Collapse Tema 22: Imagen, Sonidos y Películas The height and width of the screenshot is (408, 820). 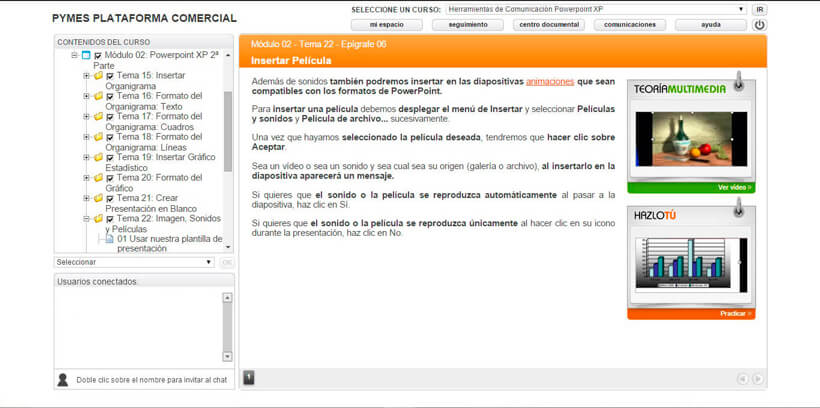click(86, 219)
